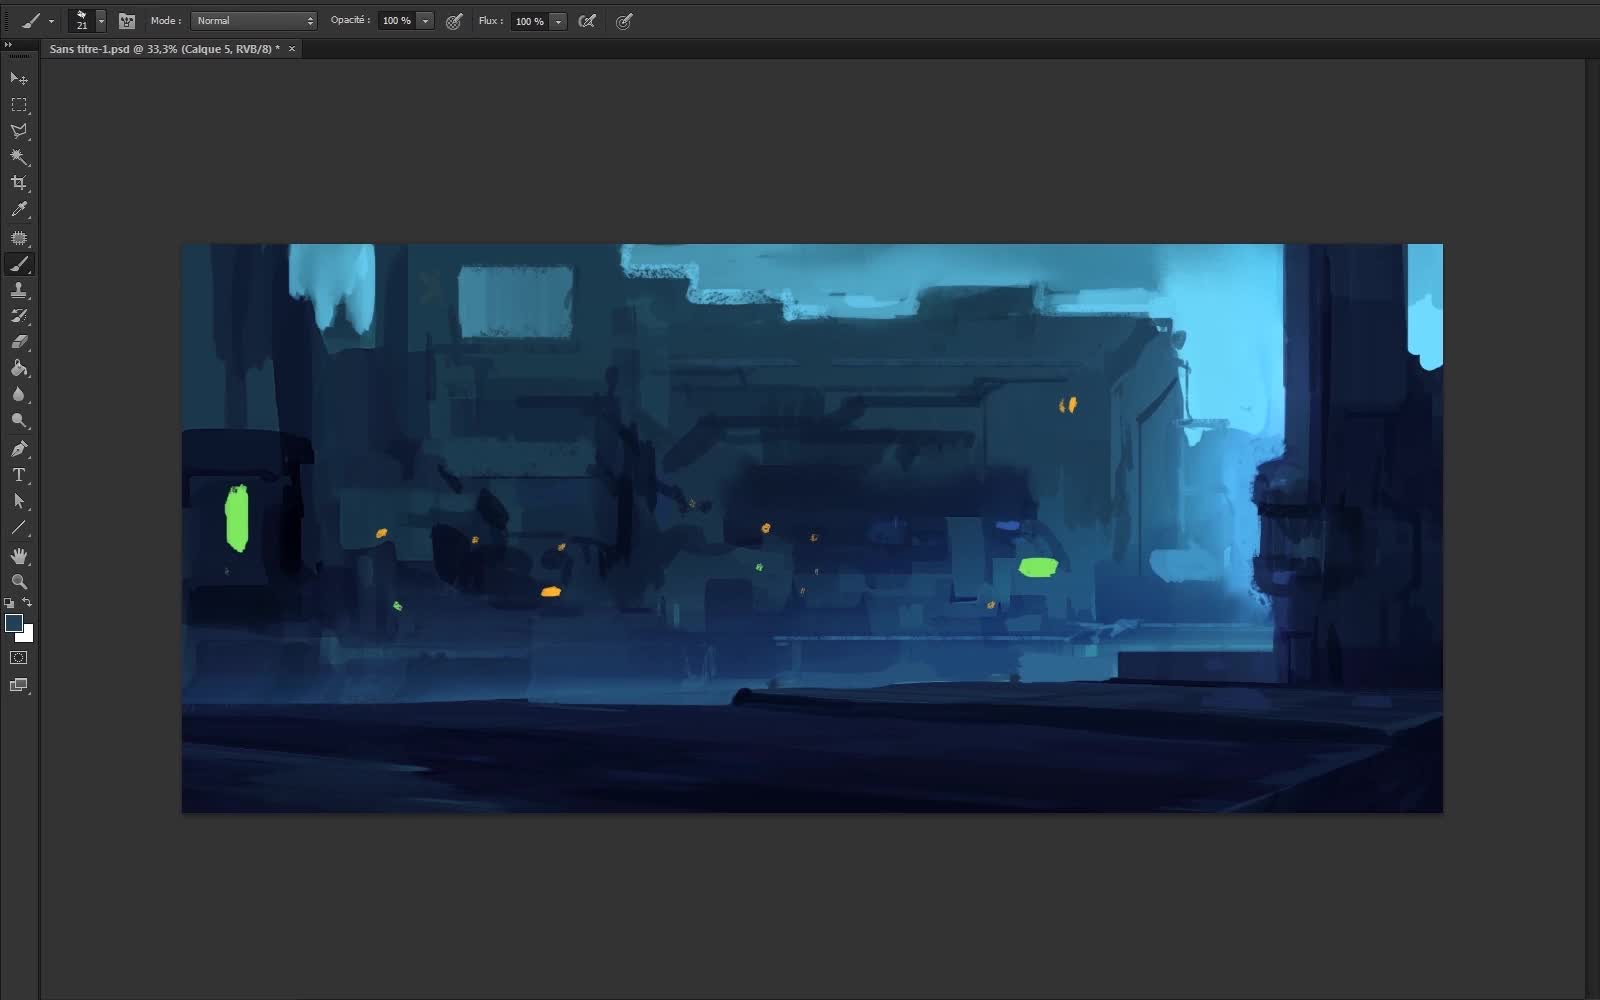Open the Opacité slider dropdown arrow

(425, 21)
